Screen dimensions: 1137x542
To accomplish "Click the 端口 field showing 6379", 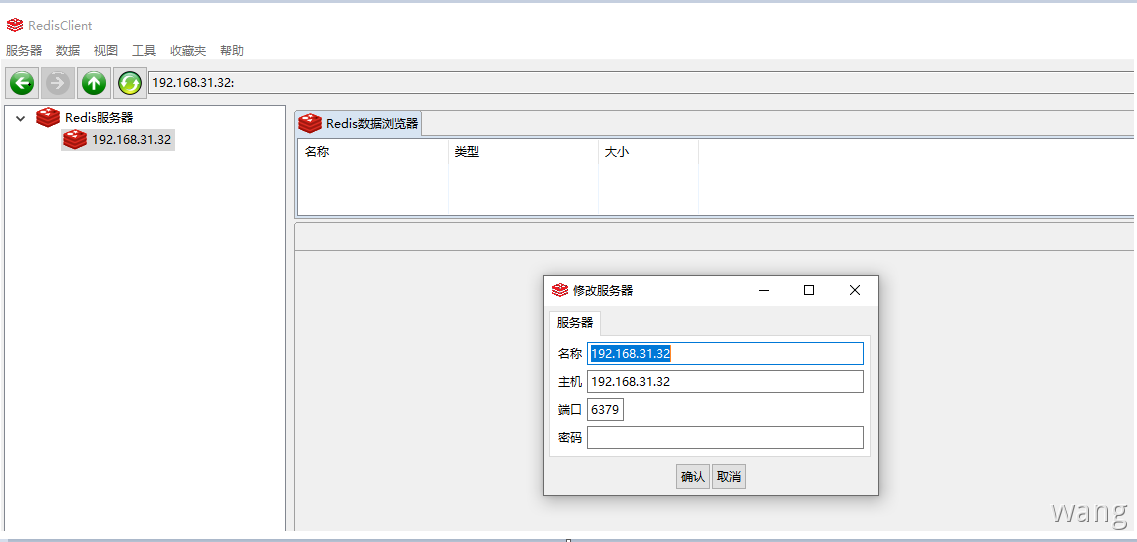I will coord(605,410).
